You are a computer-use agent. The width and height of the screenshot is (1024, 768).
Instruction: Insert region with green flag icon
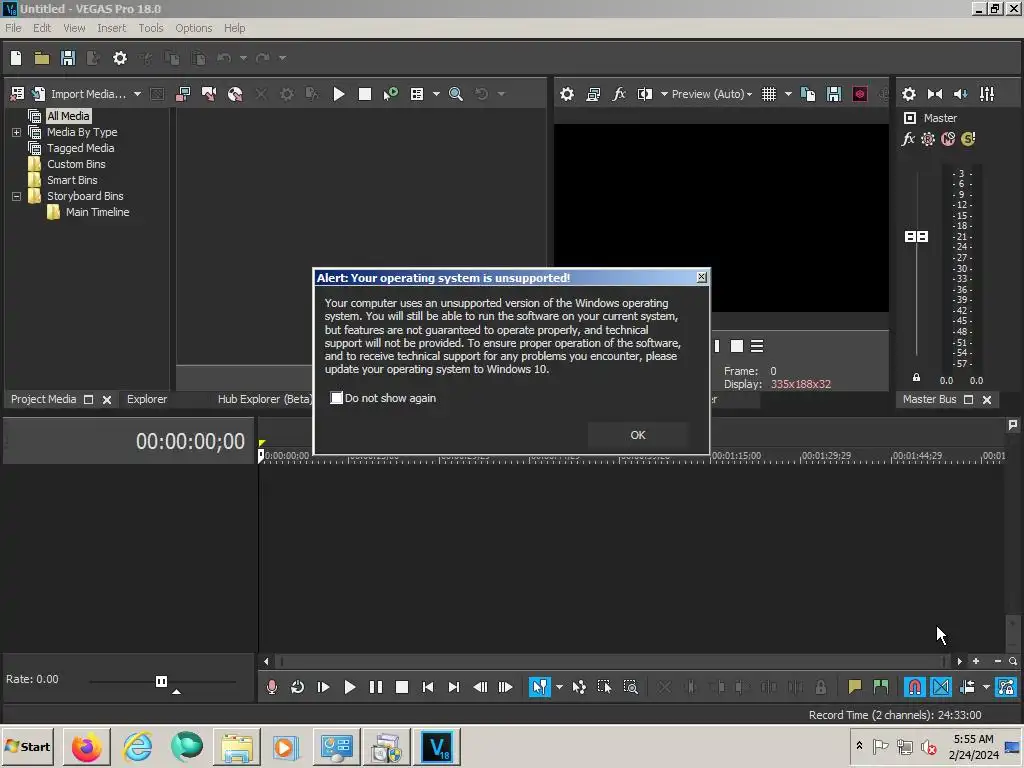click(880, 687)
